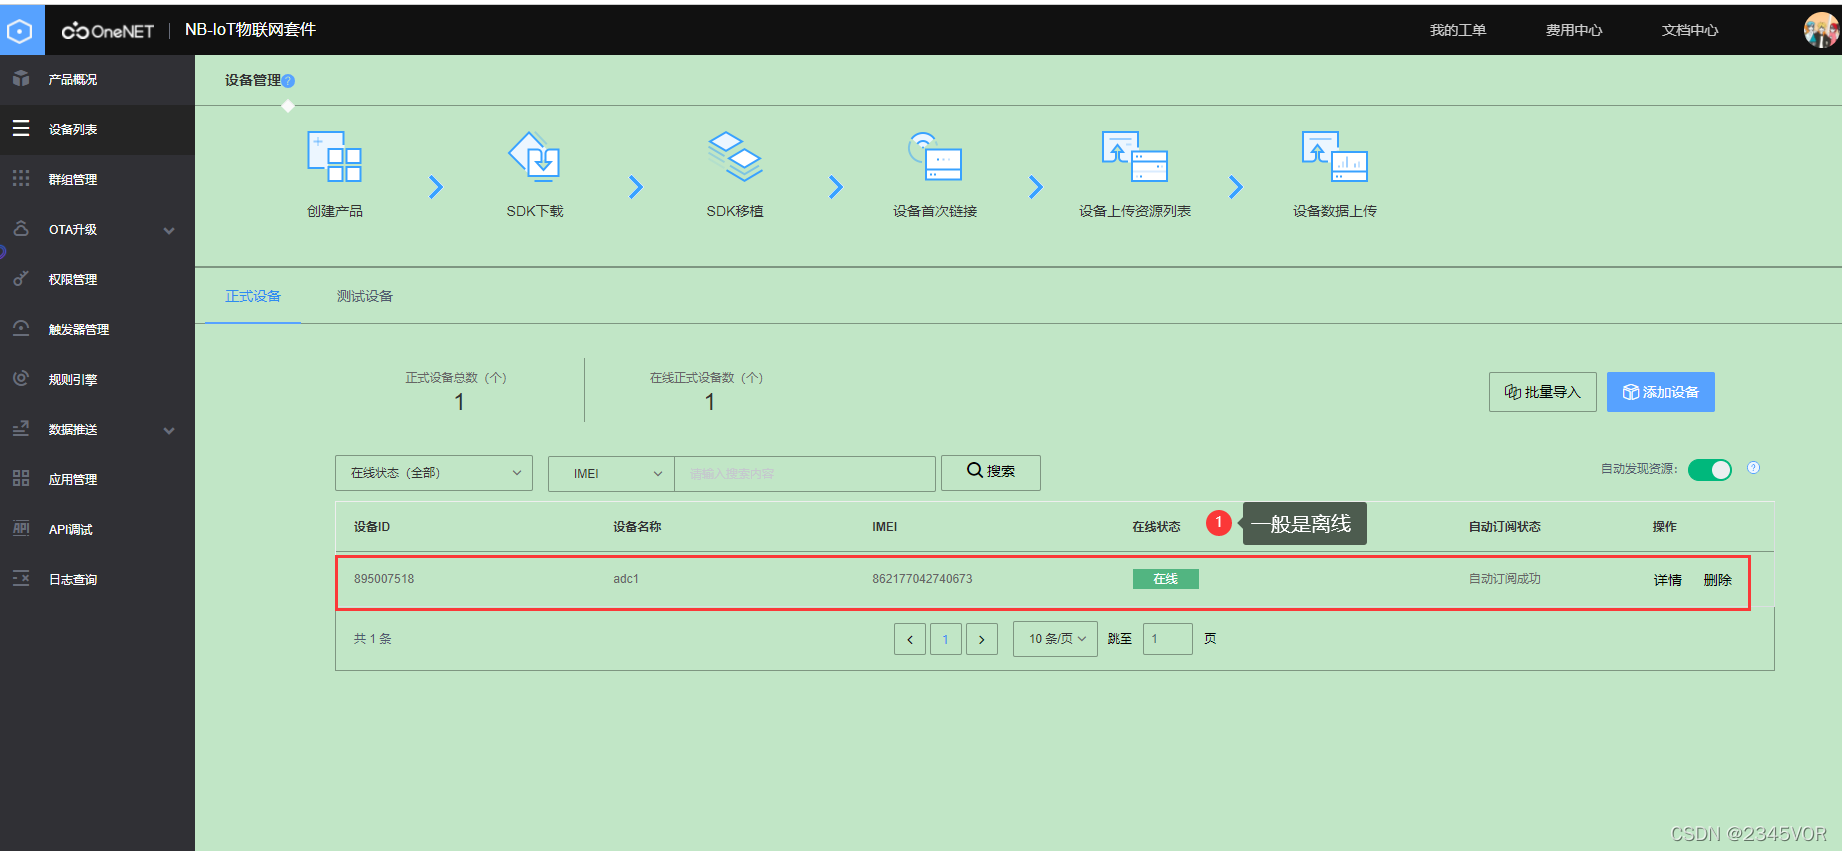
Task: Expand the OTA升级 sidebar chevron
Action: pyautogui.click(x=169, y=230)
